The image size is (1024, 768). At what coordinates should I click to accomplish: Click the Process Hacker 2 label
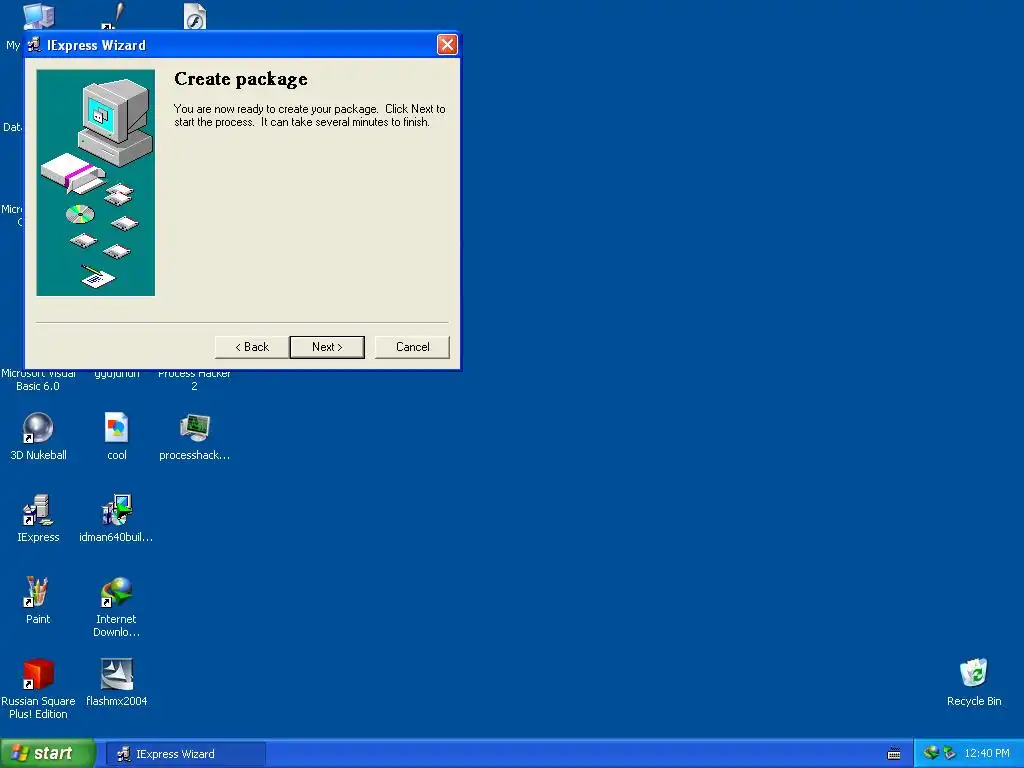point(194,380)
